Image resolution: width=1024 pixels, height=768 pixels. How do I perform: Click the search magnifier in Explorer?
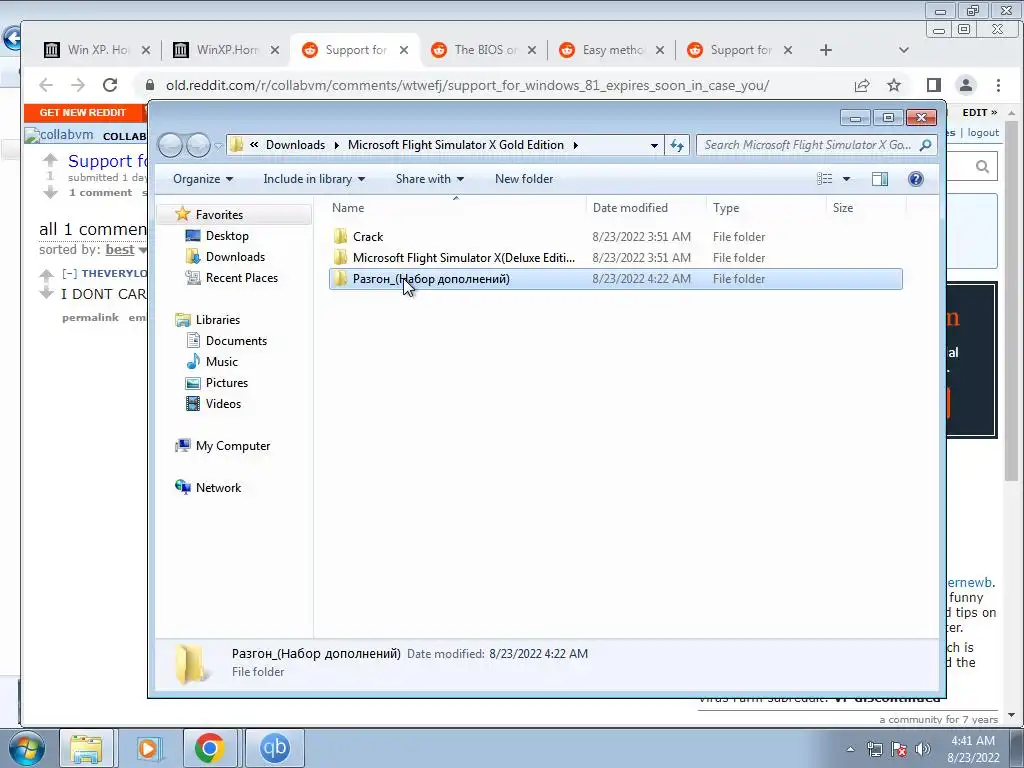[925, 145]
